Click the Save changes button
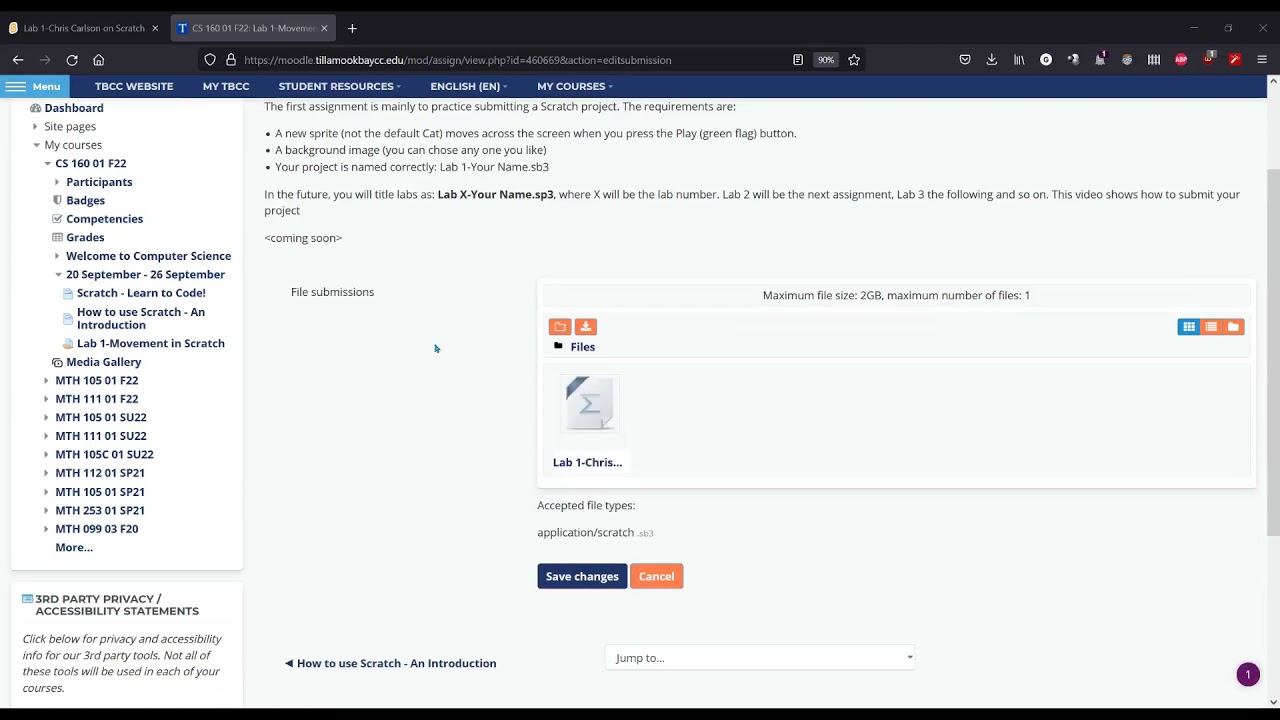This screenshot has height=720, width=1280. point(582,577)
